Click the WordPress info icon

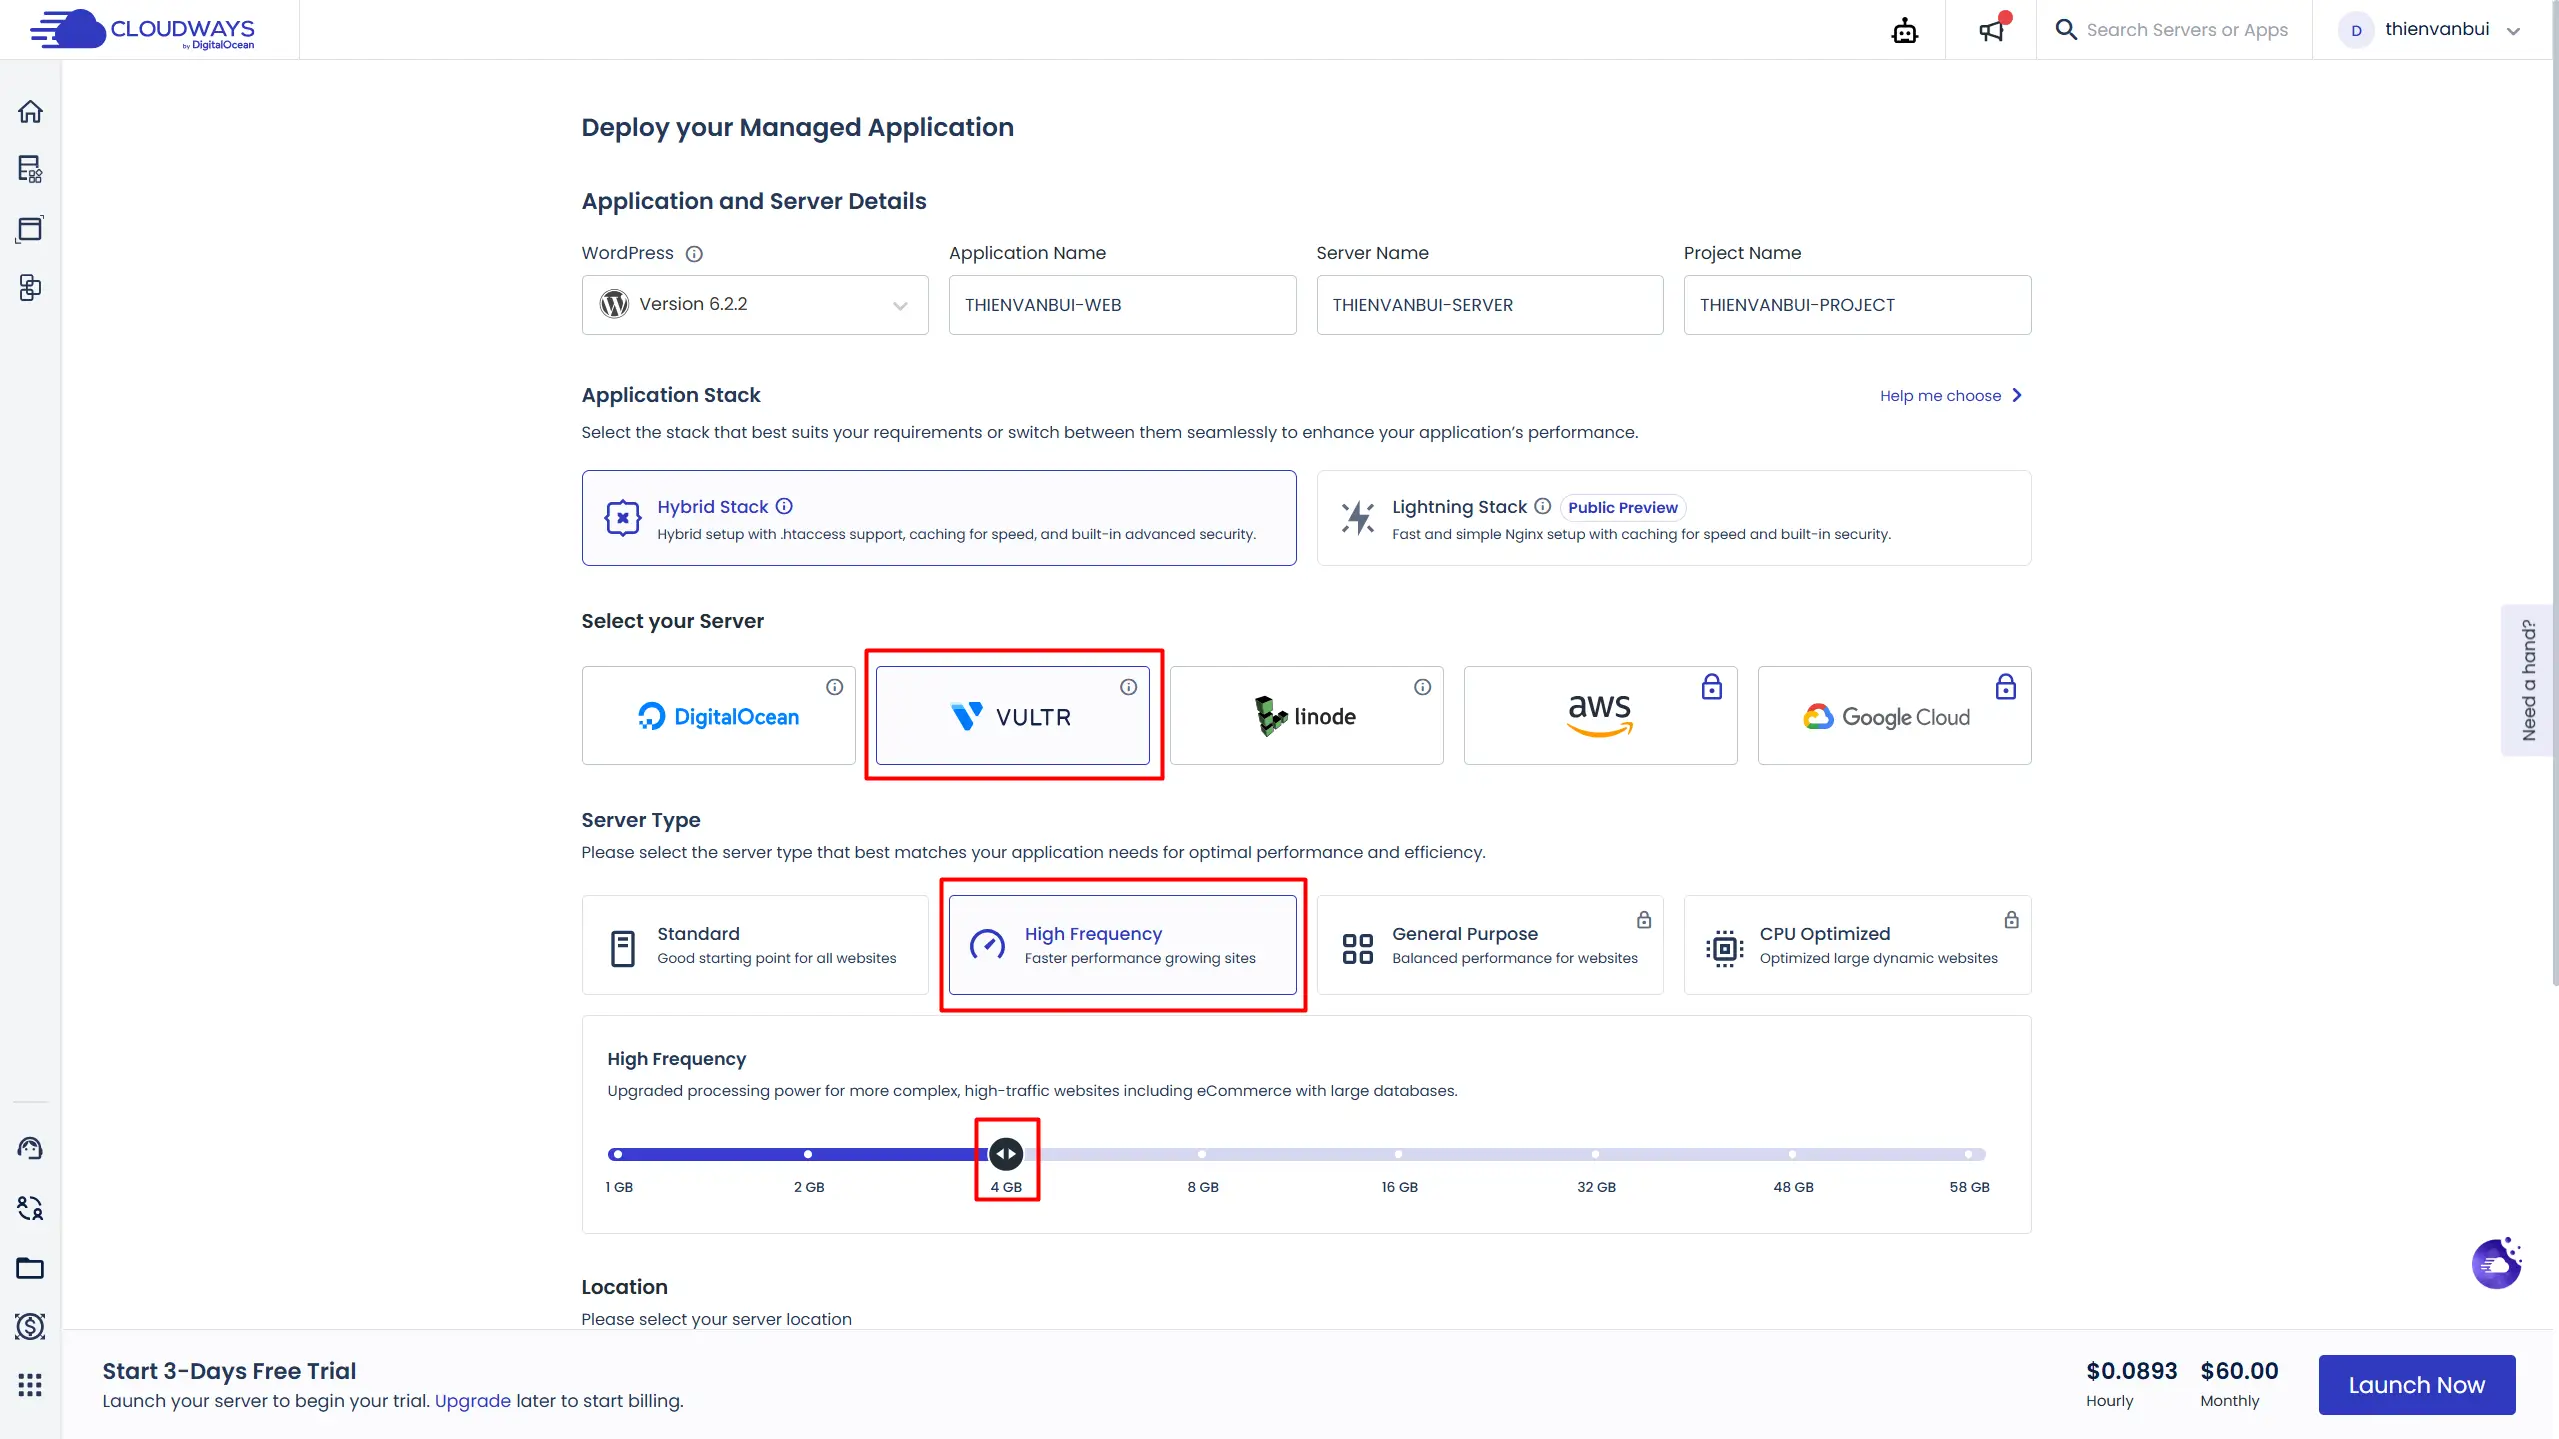coord(694,254)
